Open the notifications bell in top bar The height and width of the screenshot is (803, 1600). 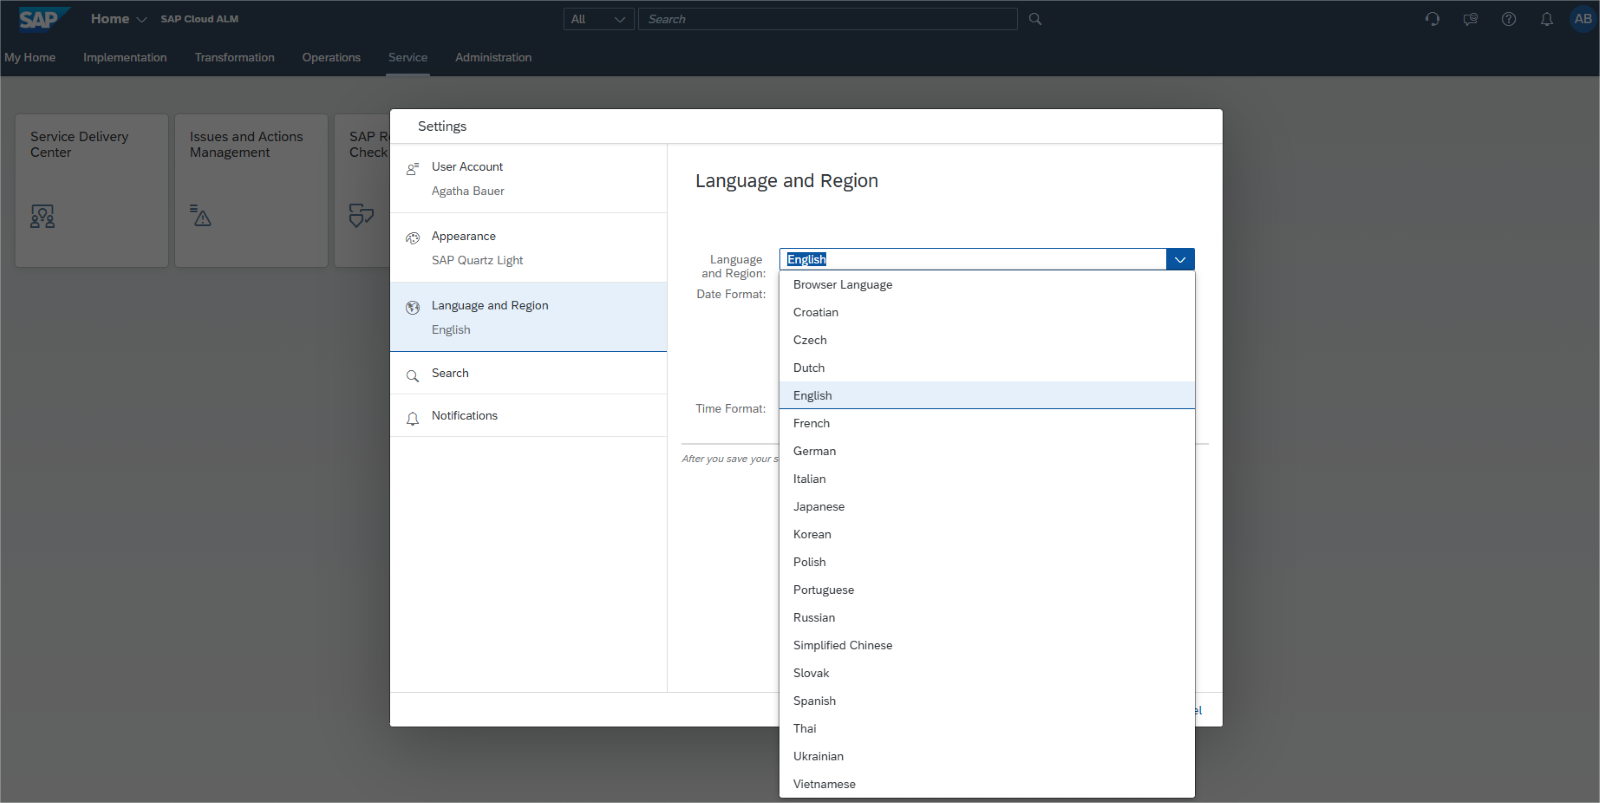point(1546,19)
